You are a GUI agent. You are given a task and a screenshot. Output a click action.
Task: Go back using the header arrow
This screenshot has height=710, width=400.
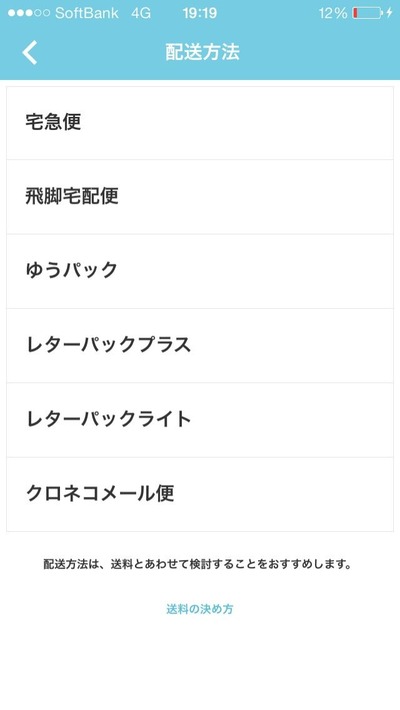[29, 53]
